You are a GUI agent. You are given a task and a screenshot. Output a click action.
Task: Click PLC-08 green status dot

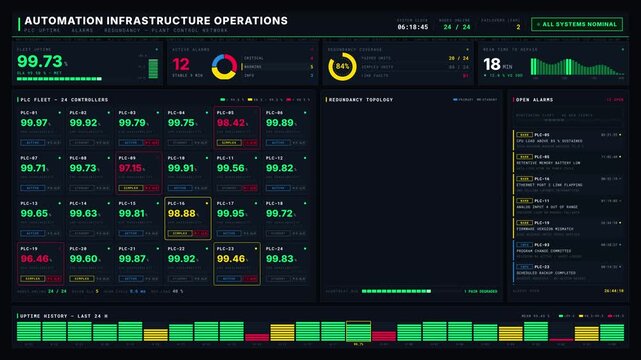tap(109, 158)
